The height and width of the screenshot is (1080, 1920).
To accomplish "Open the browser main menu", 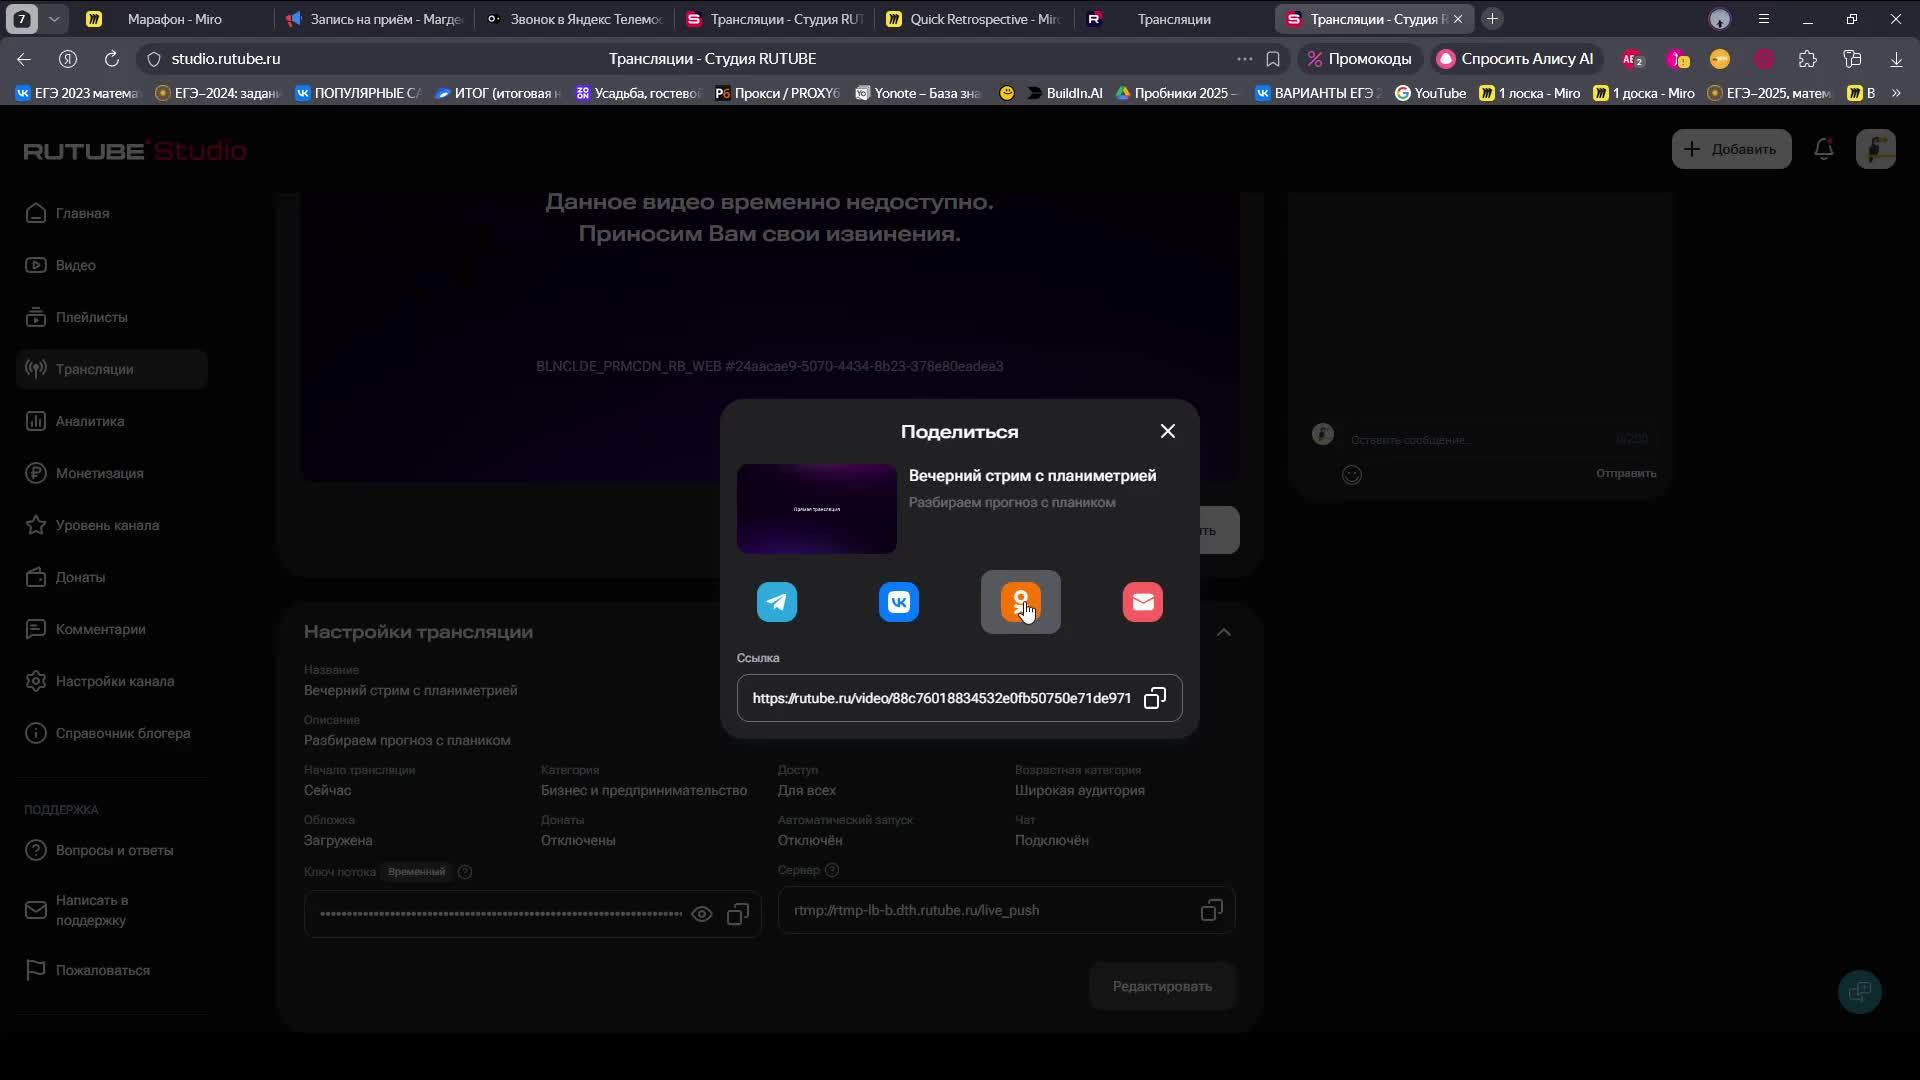I will [1764, 19].
